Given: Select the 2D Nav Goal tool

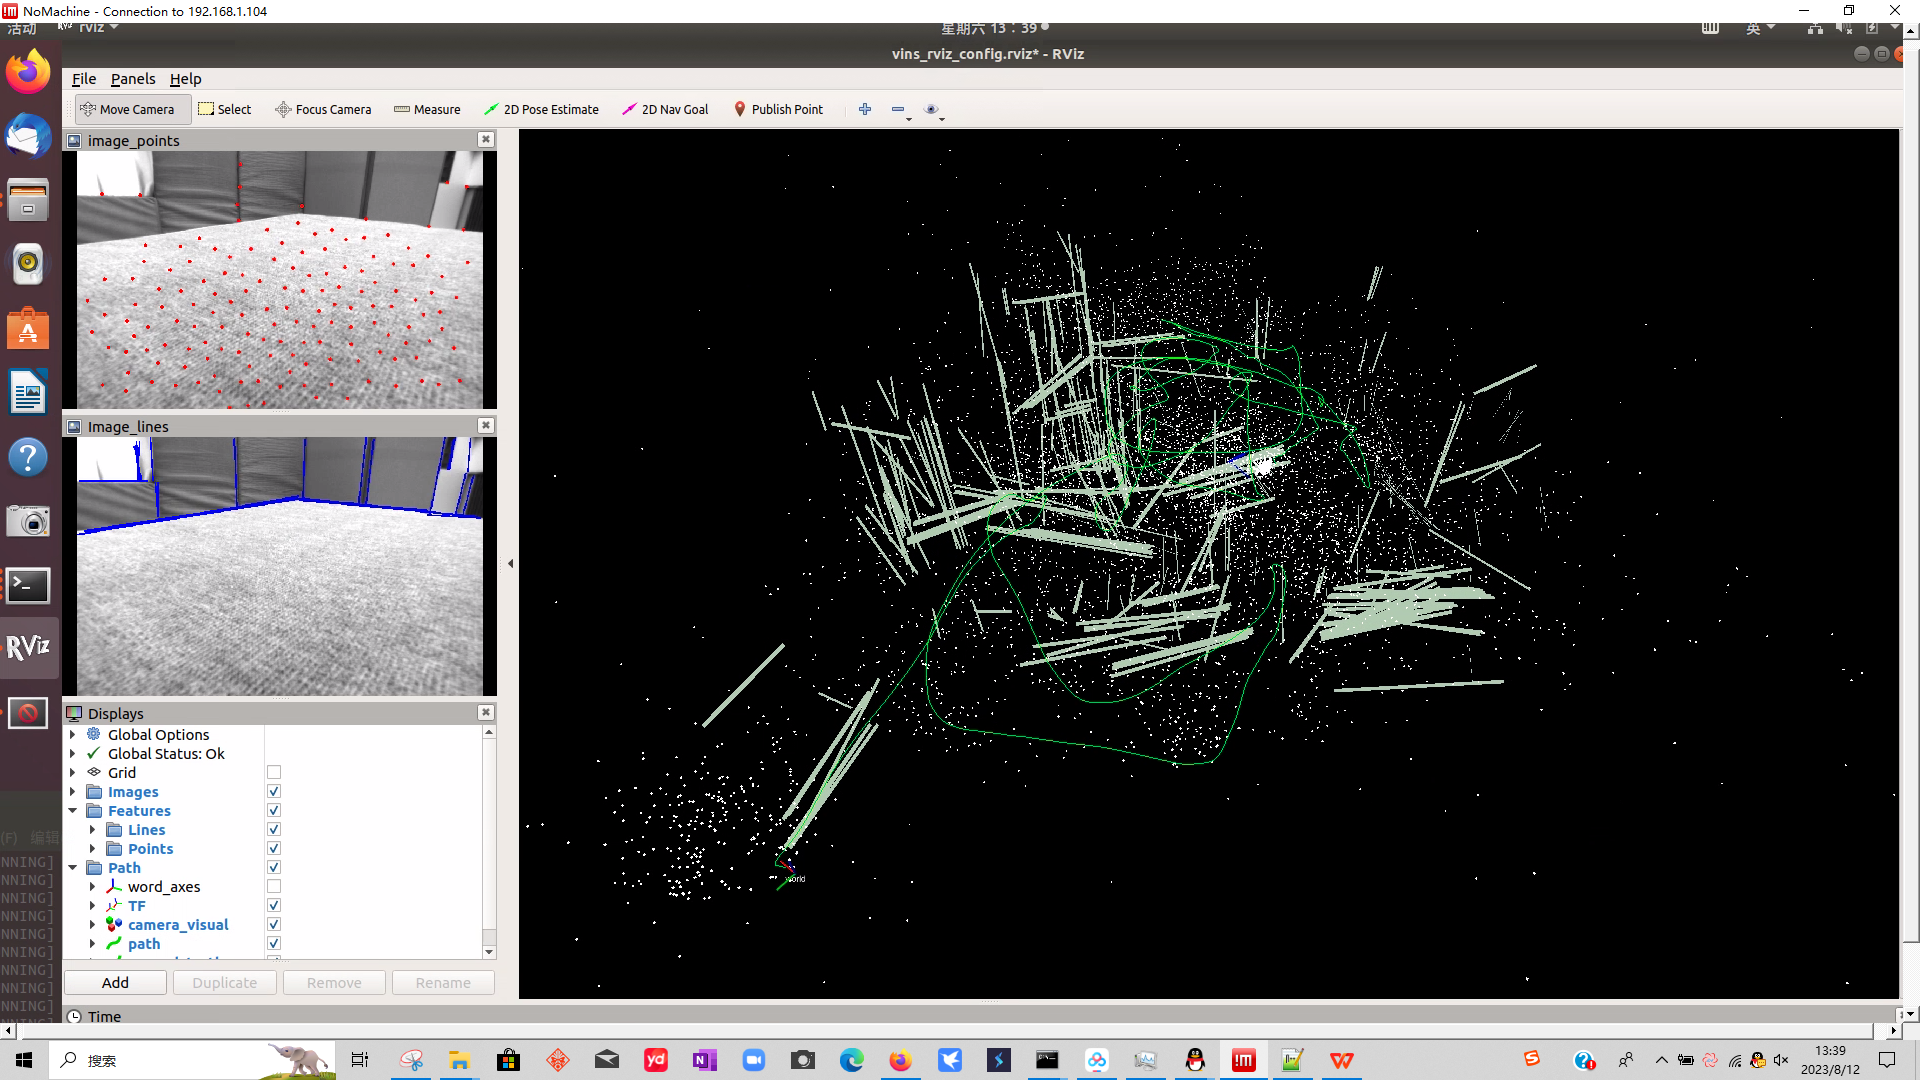Looking at the screenshot, I should coord(665,109).
